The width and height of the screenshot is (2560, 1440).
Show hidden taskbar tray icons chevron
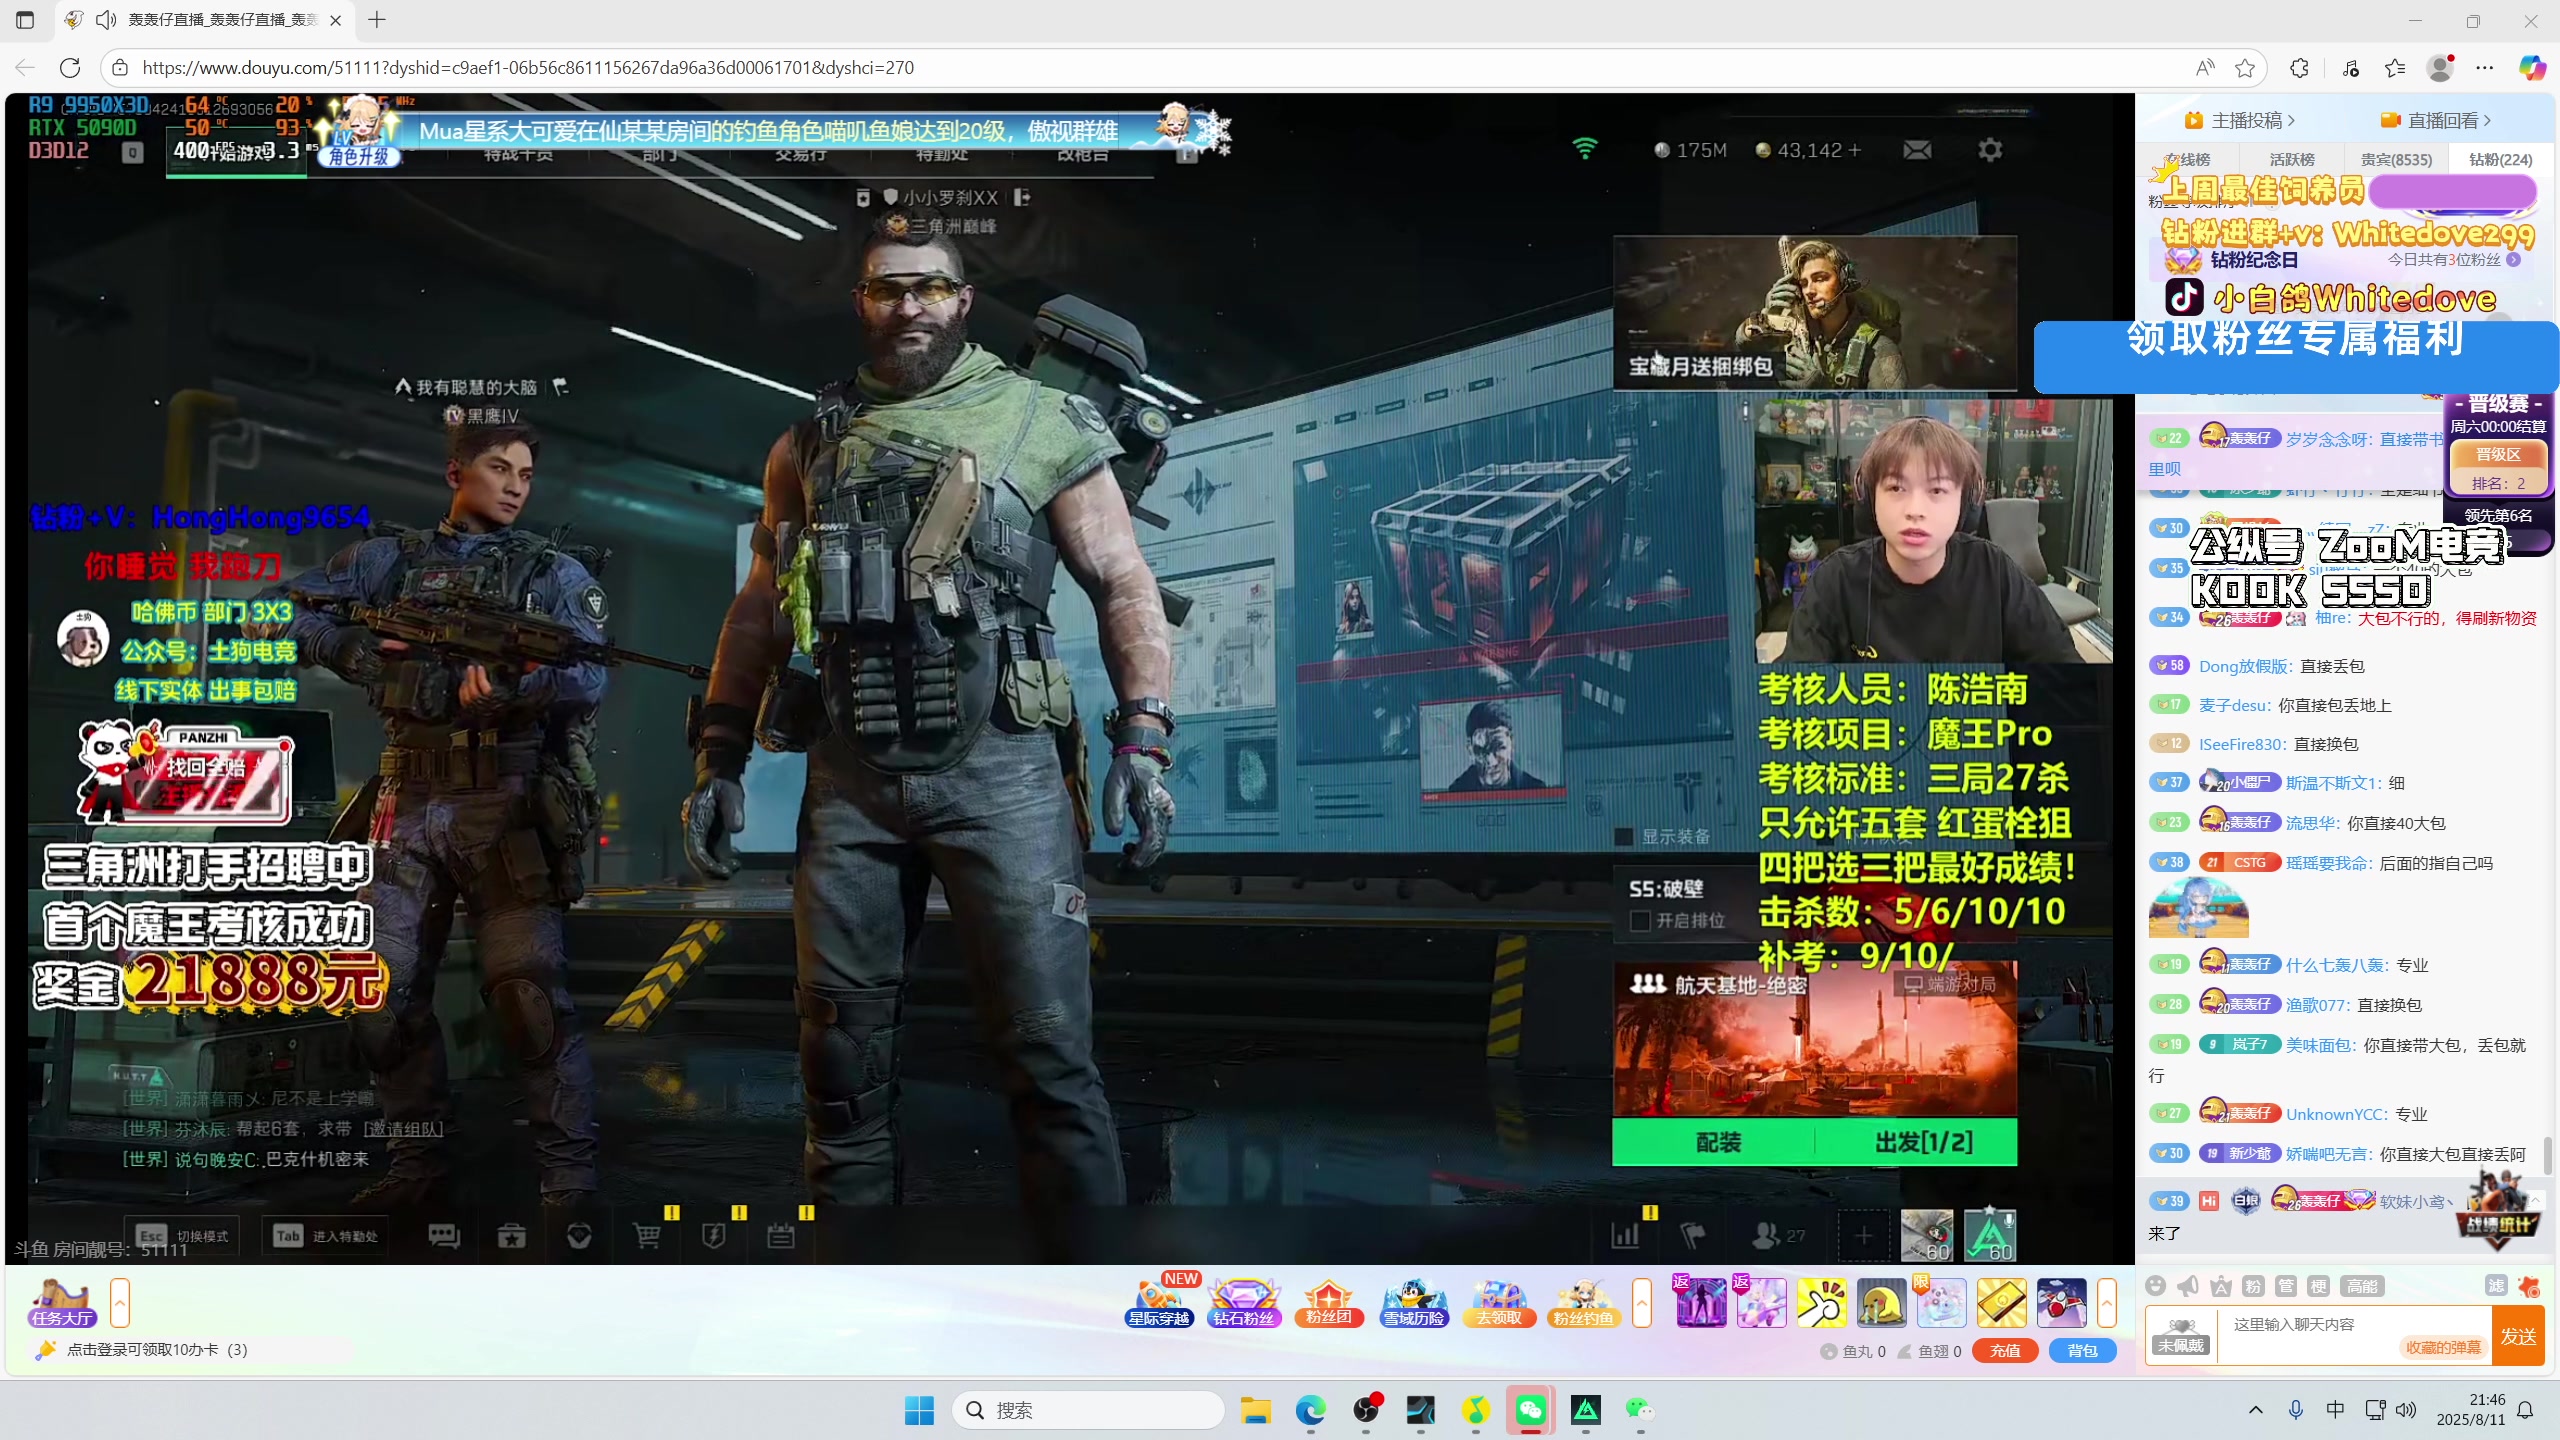click(2256, 1410)
